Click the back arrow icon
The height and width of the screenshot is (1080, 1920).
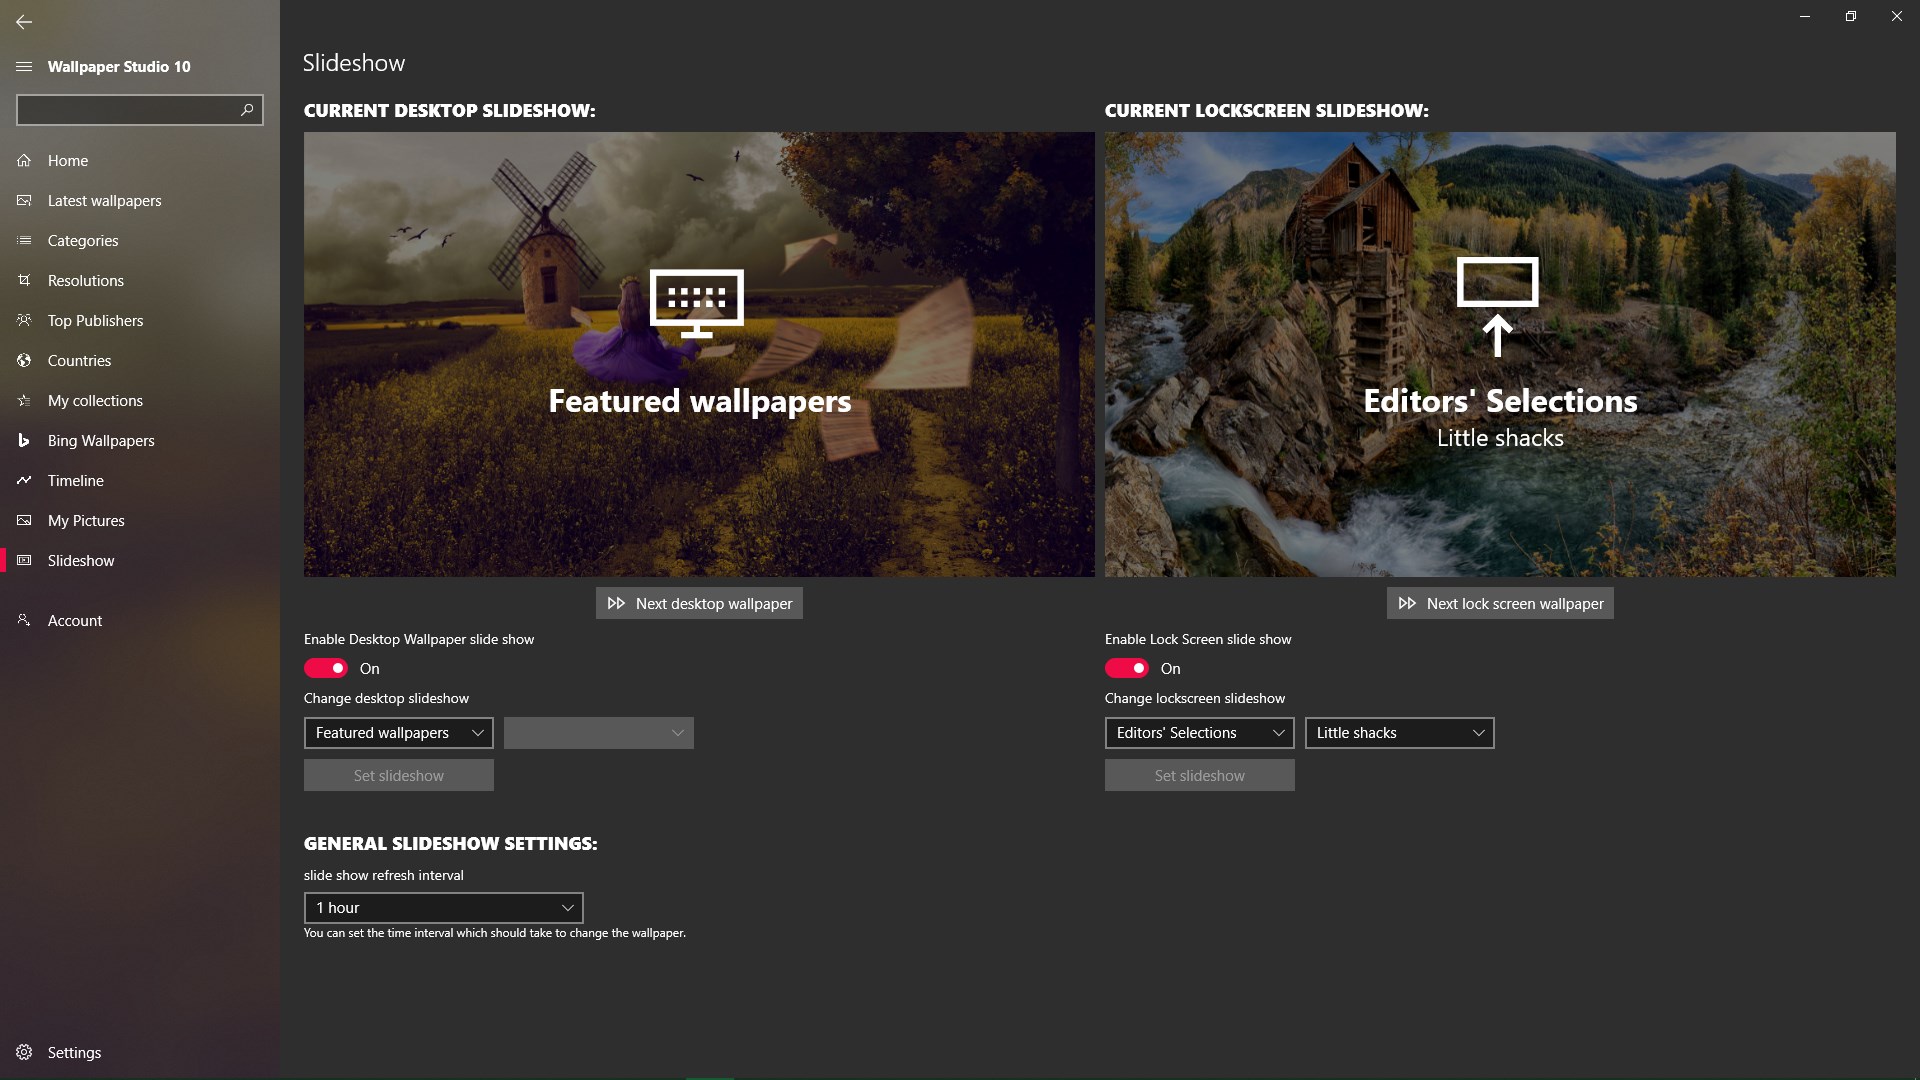point(24,21)
